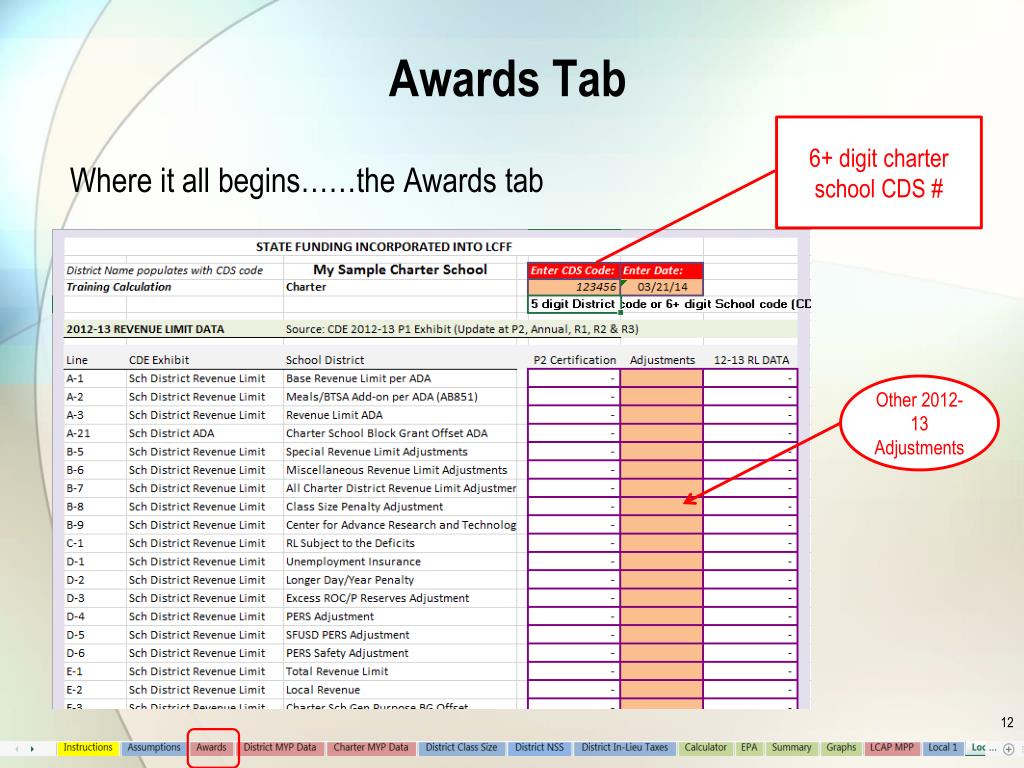
Task: Open the Local 1 tab
Action: pos(942,748)
